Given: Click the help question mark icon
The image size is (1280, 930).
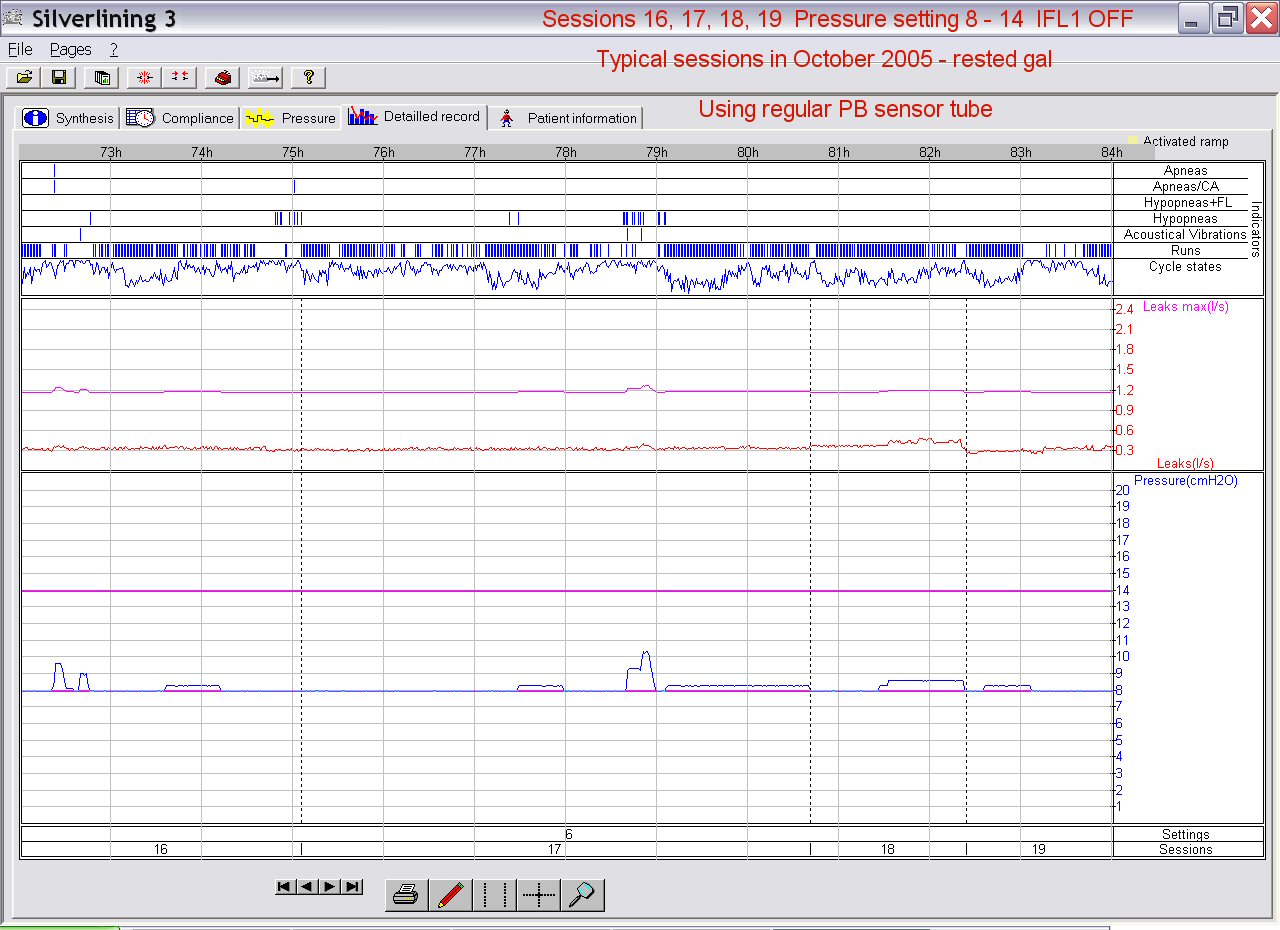Looking at the screenshot, I should [309, 77].
